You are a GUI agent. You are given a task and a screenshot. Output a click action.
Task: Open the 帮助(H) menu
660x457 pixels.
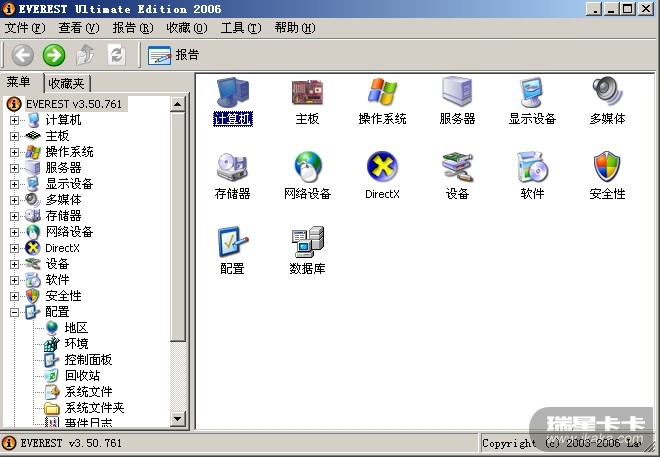pos(295,28)
